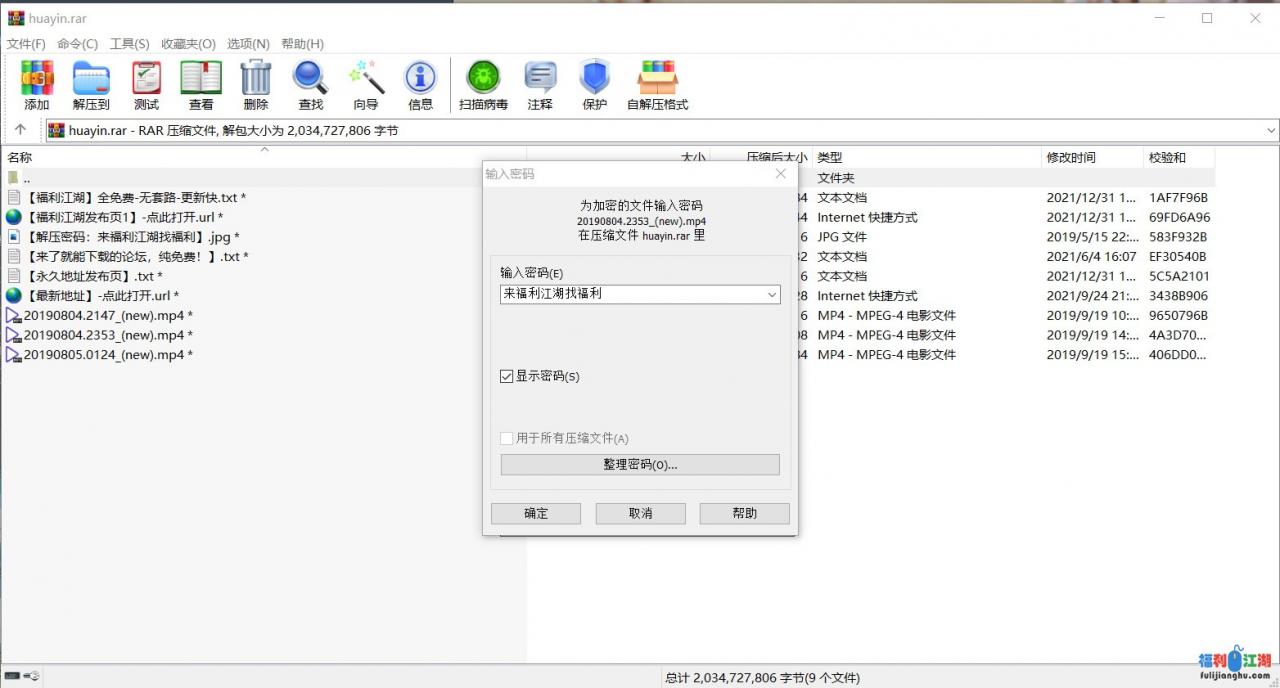Expand the password combo box dropdown arrow
The height and width of the screenshot is (688, 1280).
point(771,295)
